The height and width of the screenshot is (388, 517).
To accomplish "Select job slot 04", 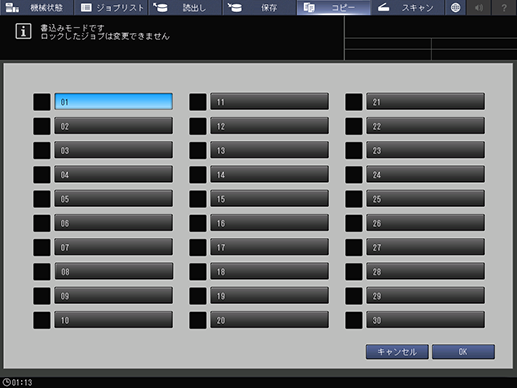I will click(113, 174).
